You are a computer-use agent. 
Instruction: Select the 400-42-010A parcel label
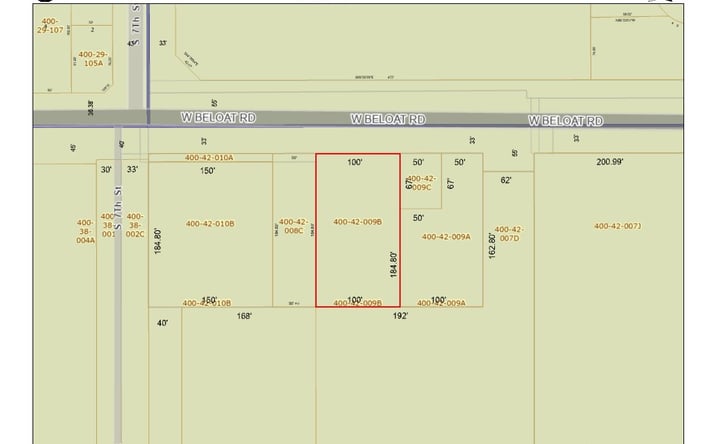pyautogui.click(x=209, y=158)
